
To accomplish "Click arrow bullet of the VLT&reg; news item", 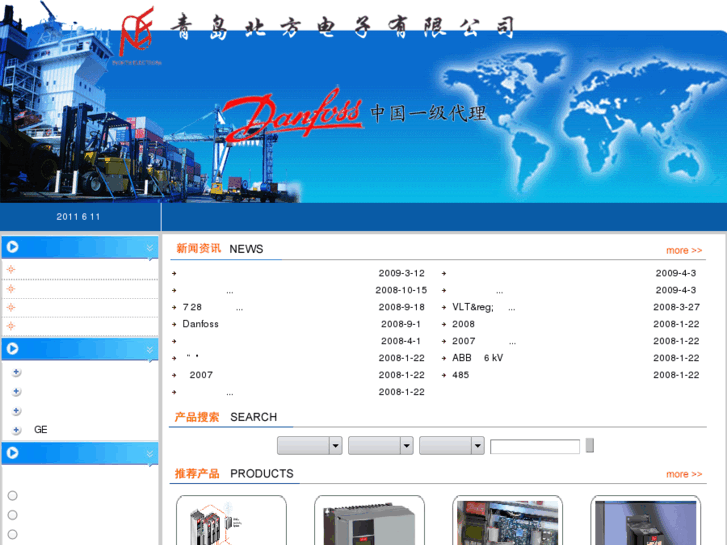I will (x=444, y=307).
